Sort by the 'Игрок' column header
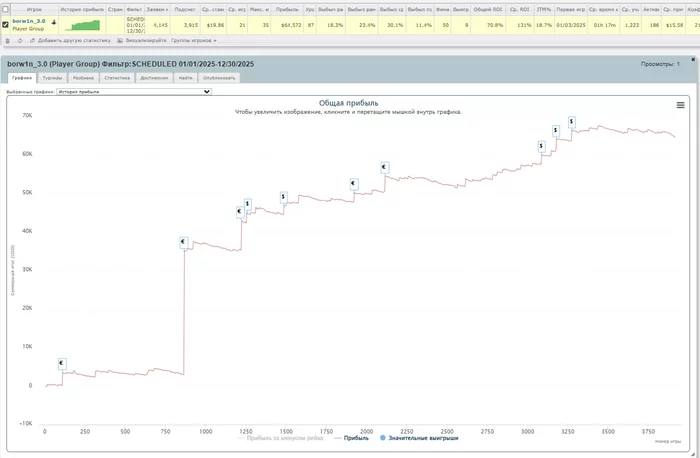Screen dimensions: 700x458 click(x=34, y=9)
